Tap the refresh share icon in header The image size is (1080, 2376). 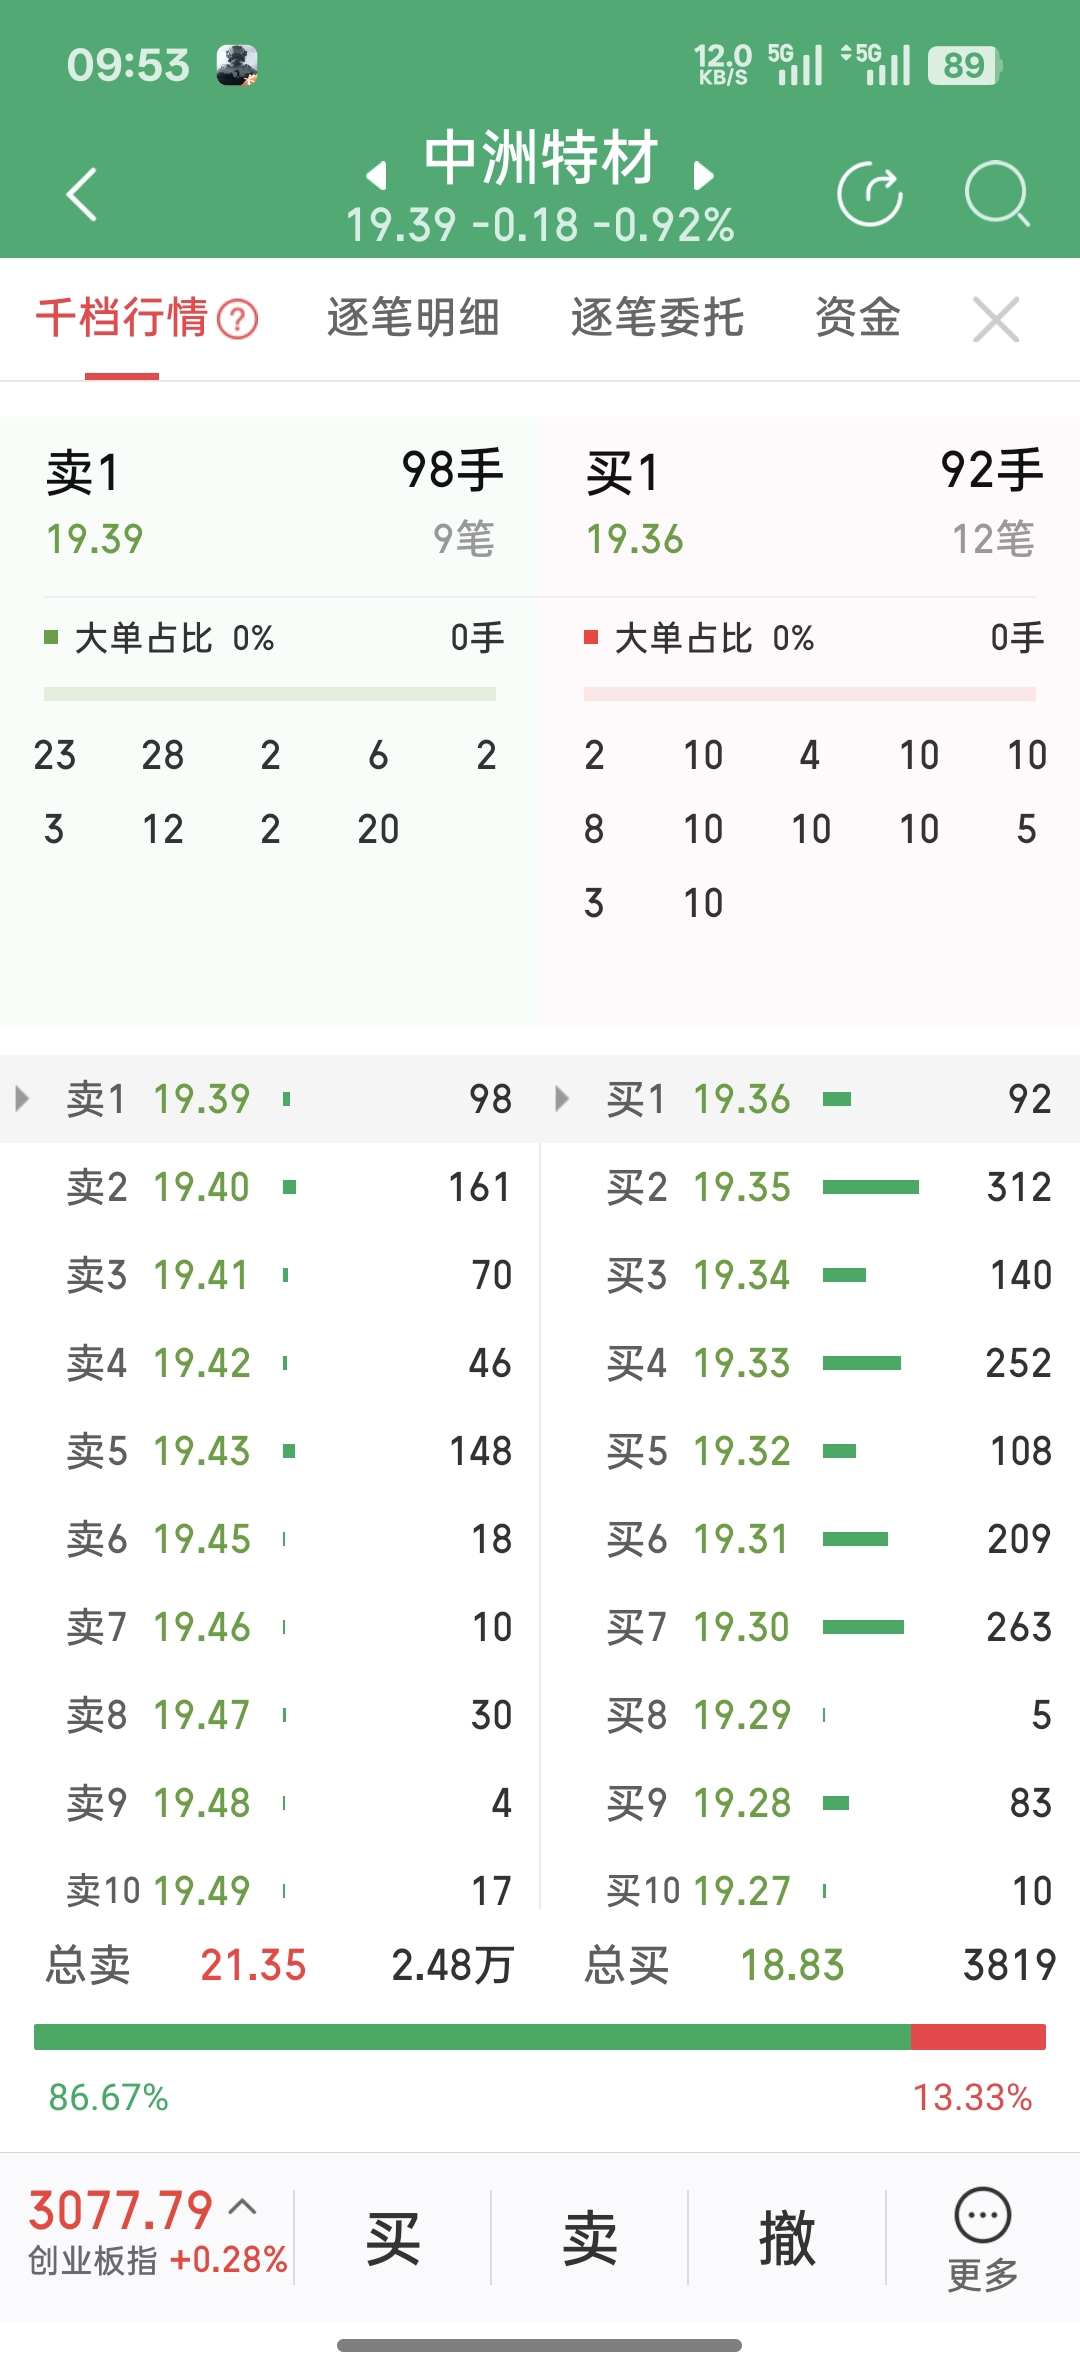pos(870,193)
